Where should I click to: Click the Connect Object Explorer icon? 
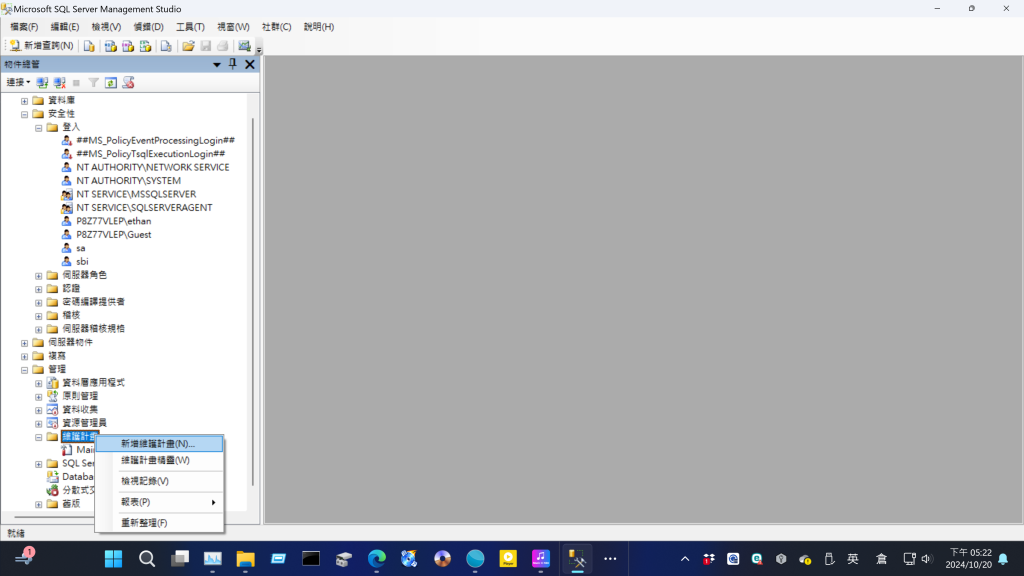[42, 83]
